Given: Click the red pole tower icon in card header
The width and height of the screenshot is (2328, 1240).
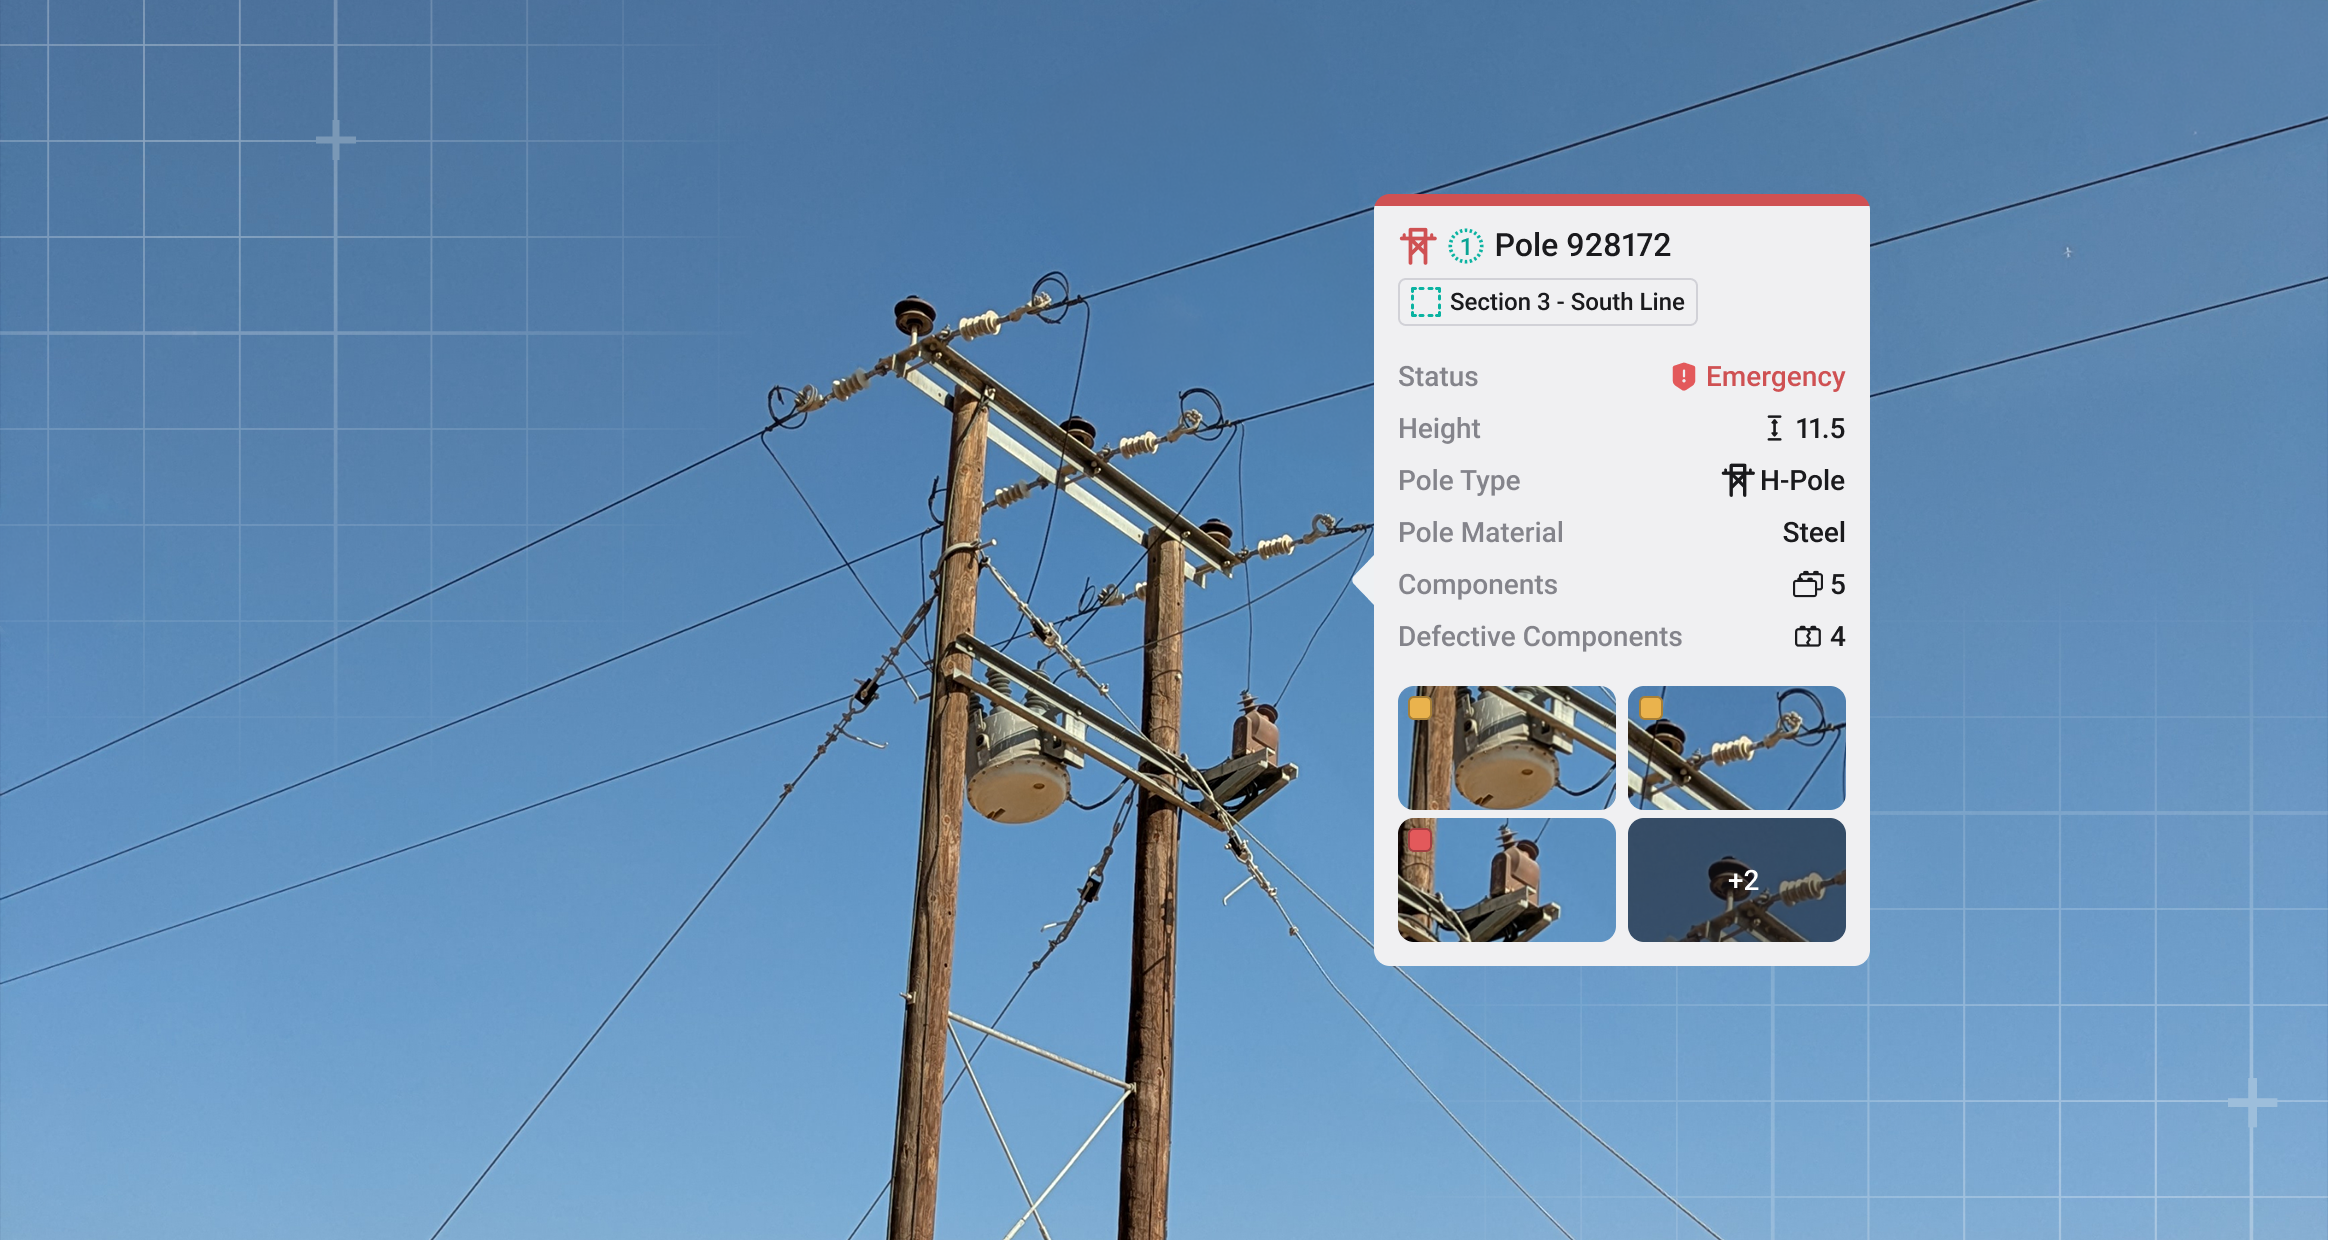Looking at the screenshot, I should click(1417, 245).
